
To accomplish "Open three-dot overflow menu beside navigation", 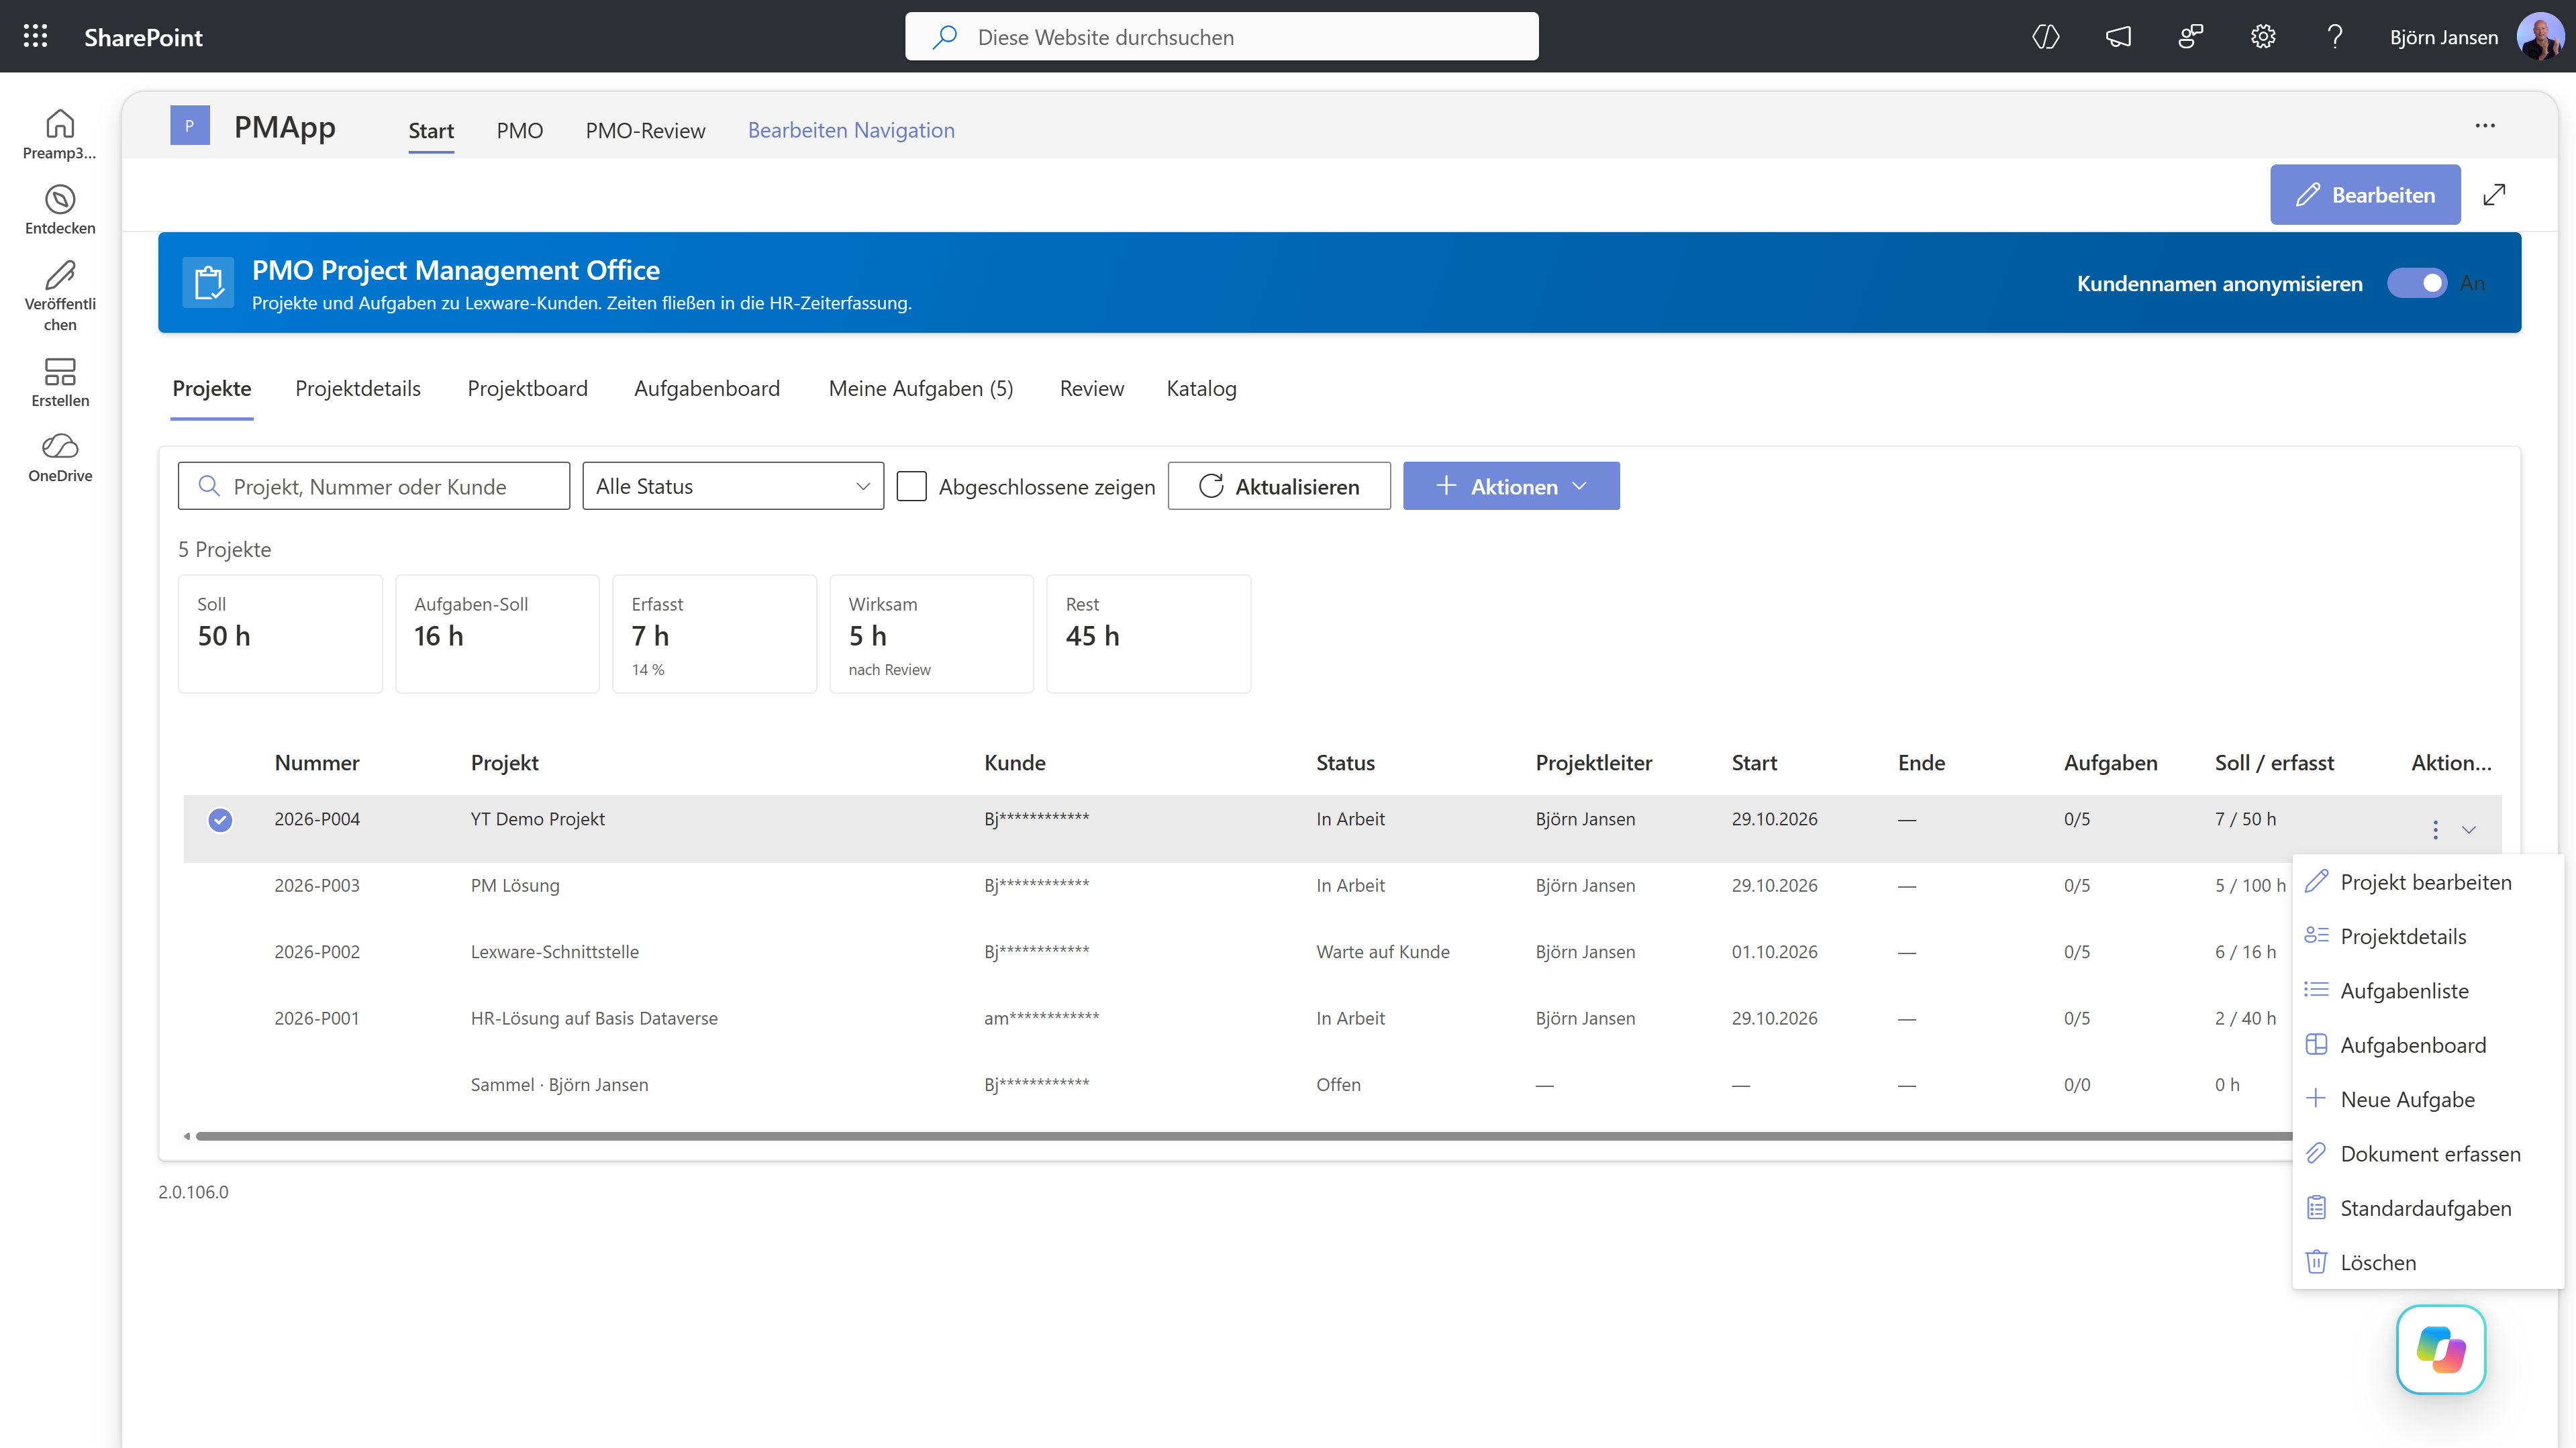I will (x=2485, y=126).
